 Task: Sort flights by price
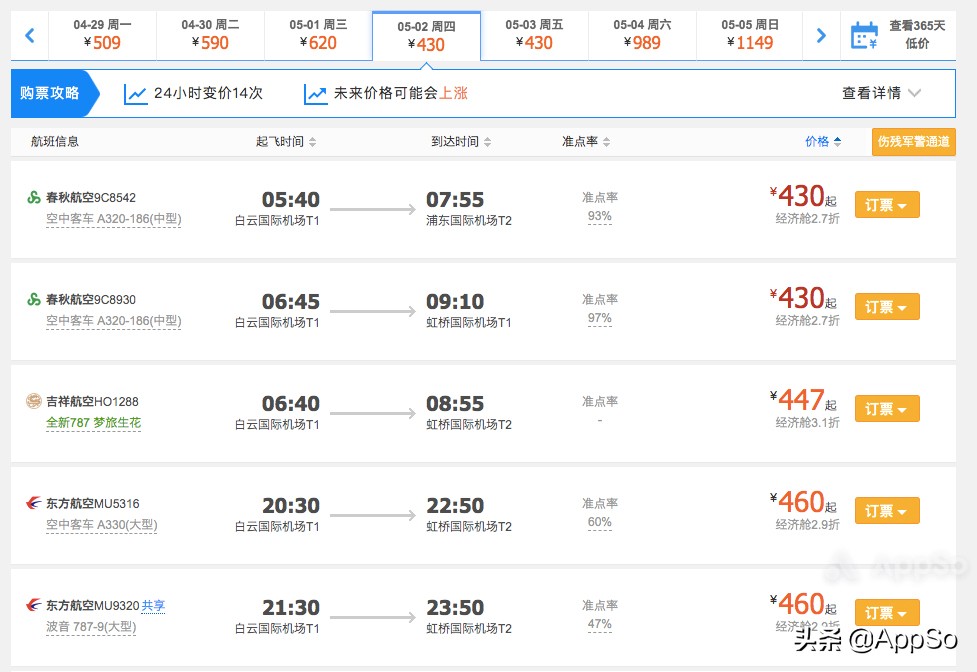[823, 142]
